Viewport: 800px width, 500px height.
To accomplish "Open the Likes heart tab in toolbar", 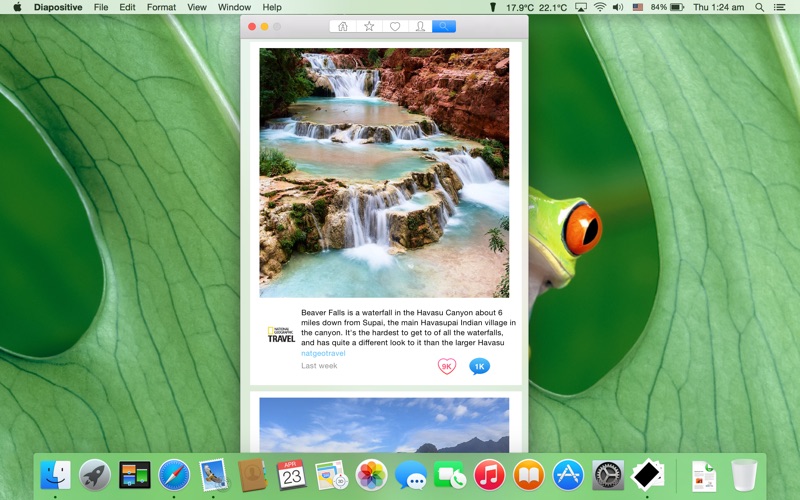I will 394,27.
